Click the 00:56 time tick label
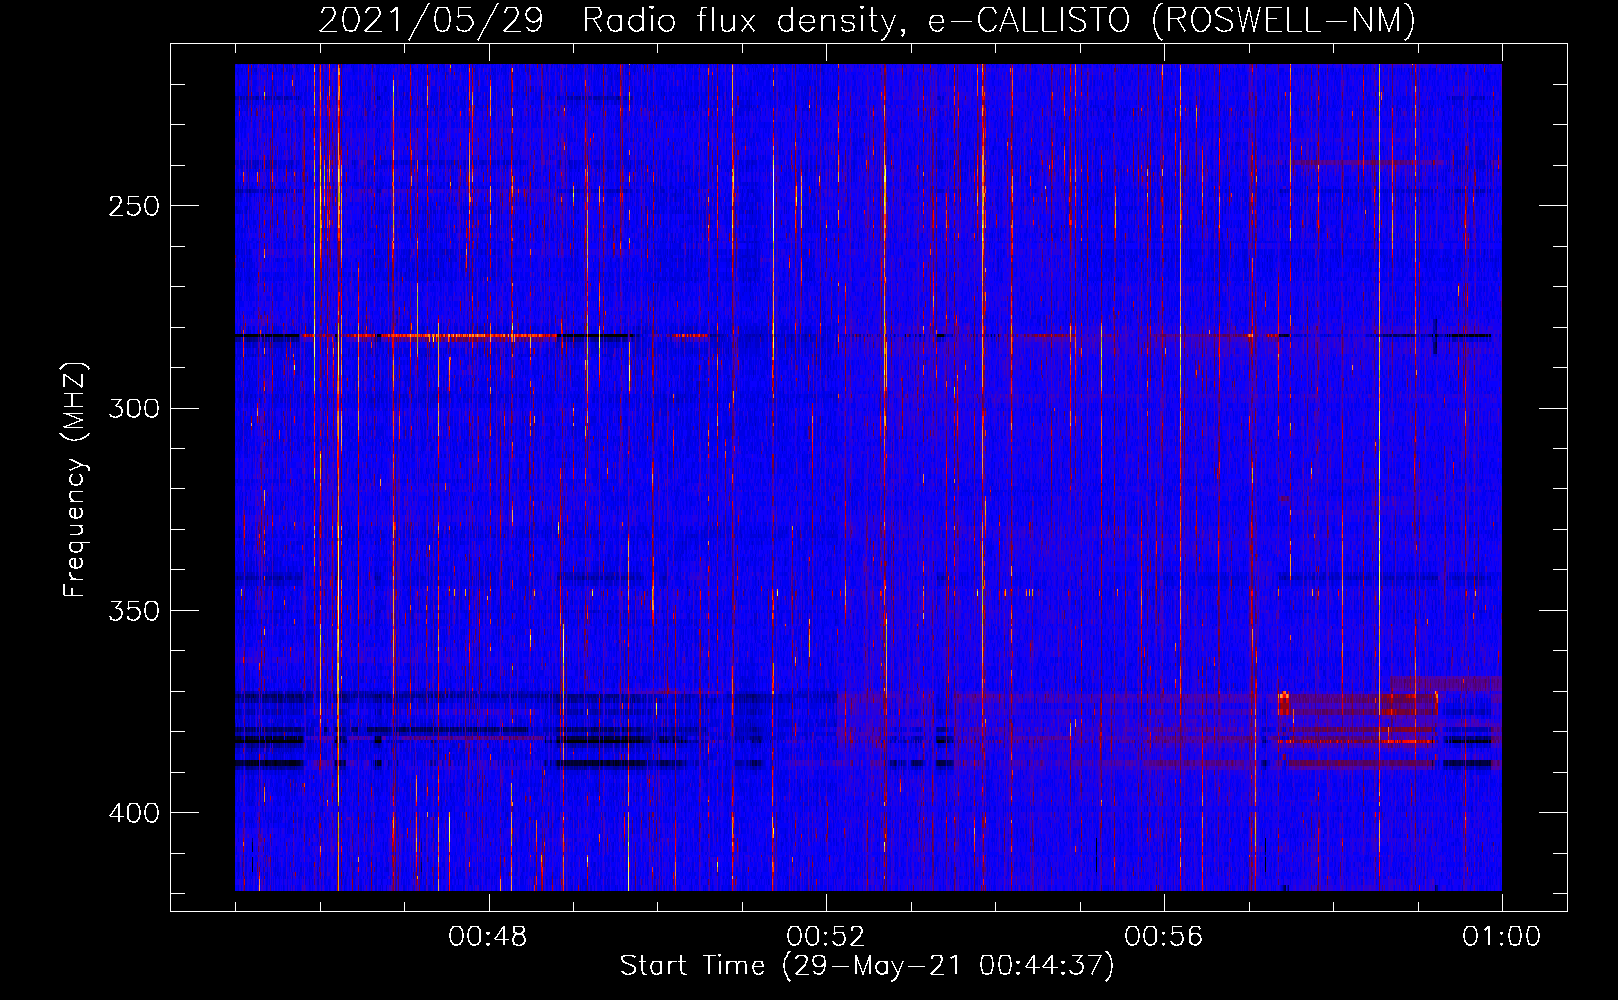The height and width of the screenshot is (1000, 1618). 1164,937
